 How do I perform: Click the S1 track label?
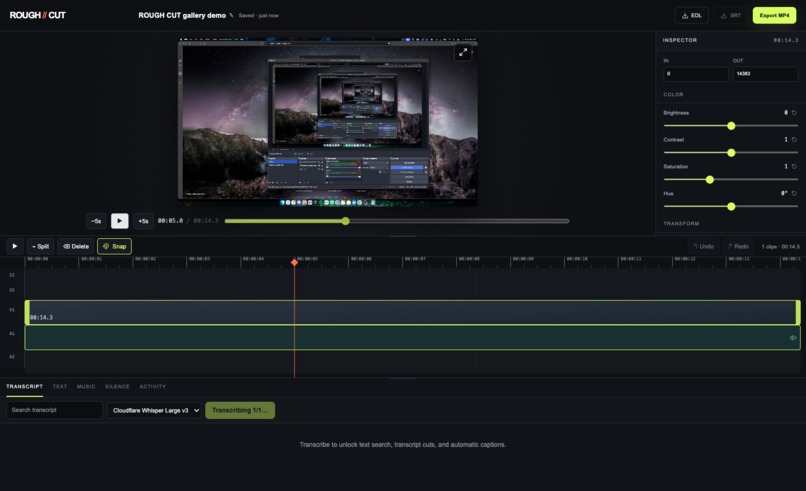12,275
